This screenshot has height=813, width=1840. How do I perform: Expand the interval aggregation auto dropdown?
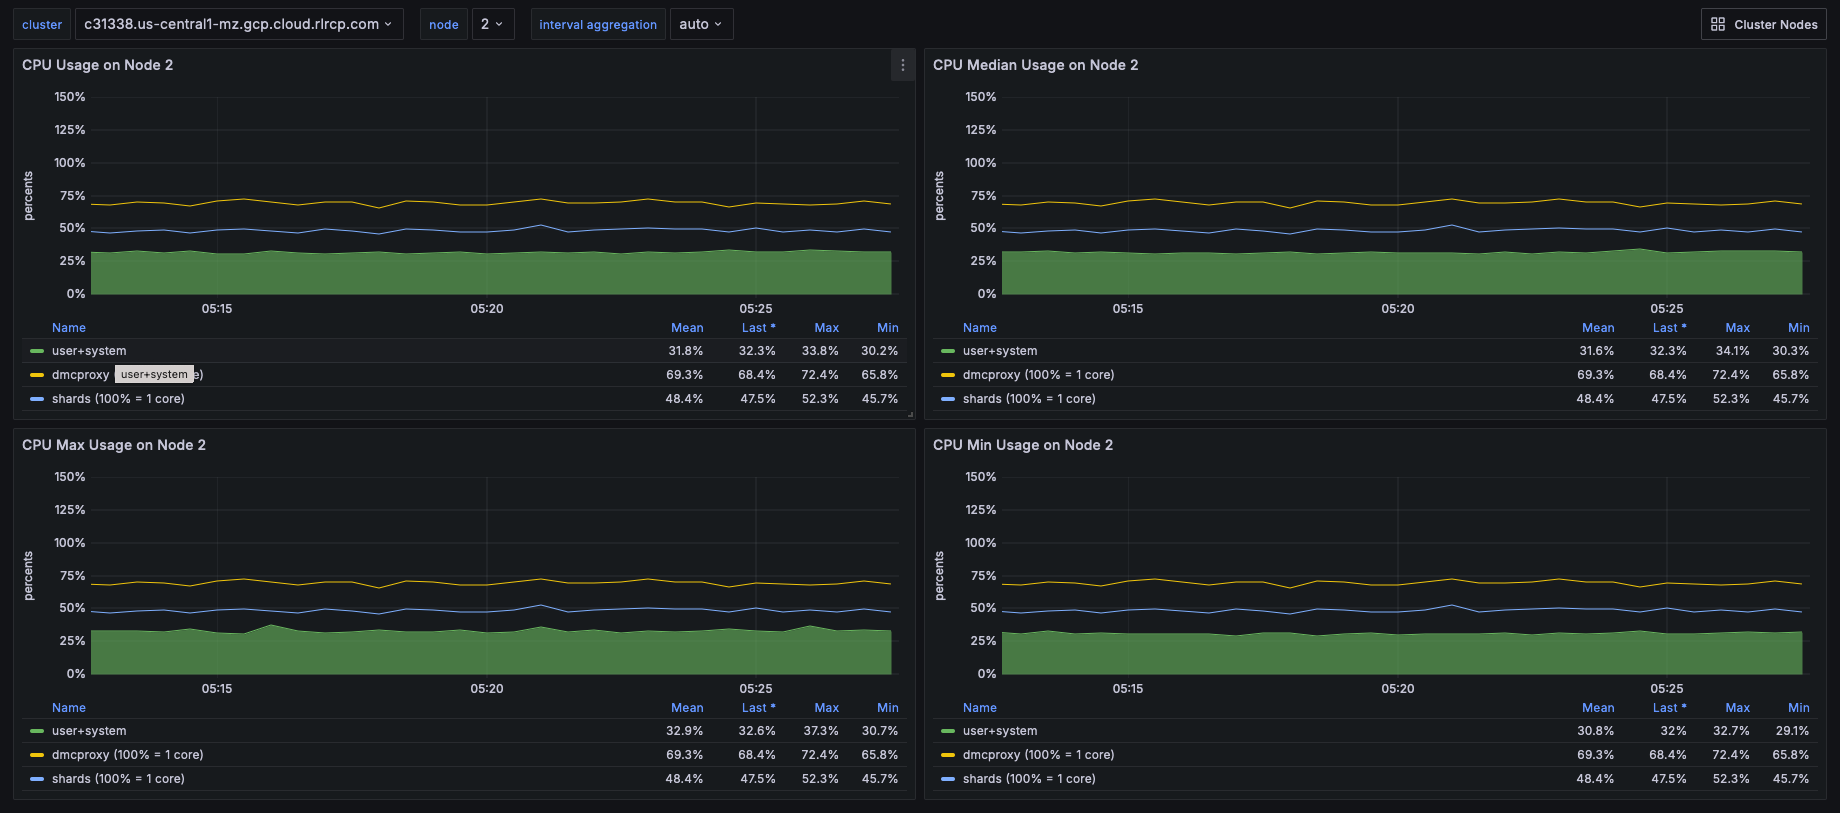pos(700,24)
